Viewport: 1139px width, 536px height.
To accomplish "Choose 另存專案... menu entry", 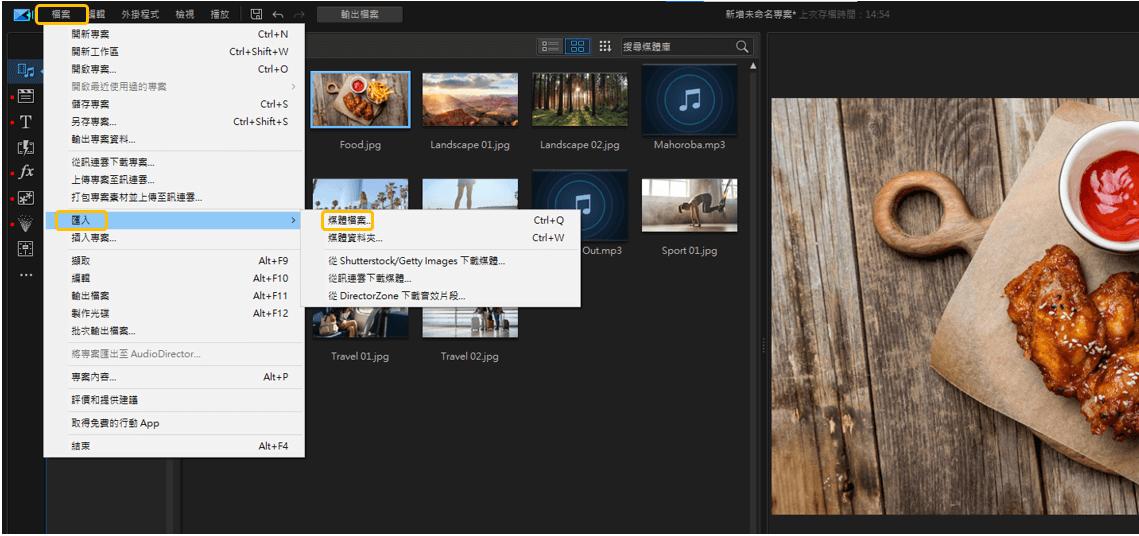I will pyautogui.click(x=174, y=121).
